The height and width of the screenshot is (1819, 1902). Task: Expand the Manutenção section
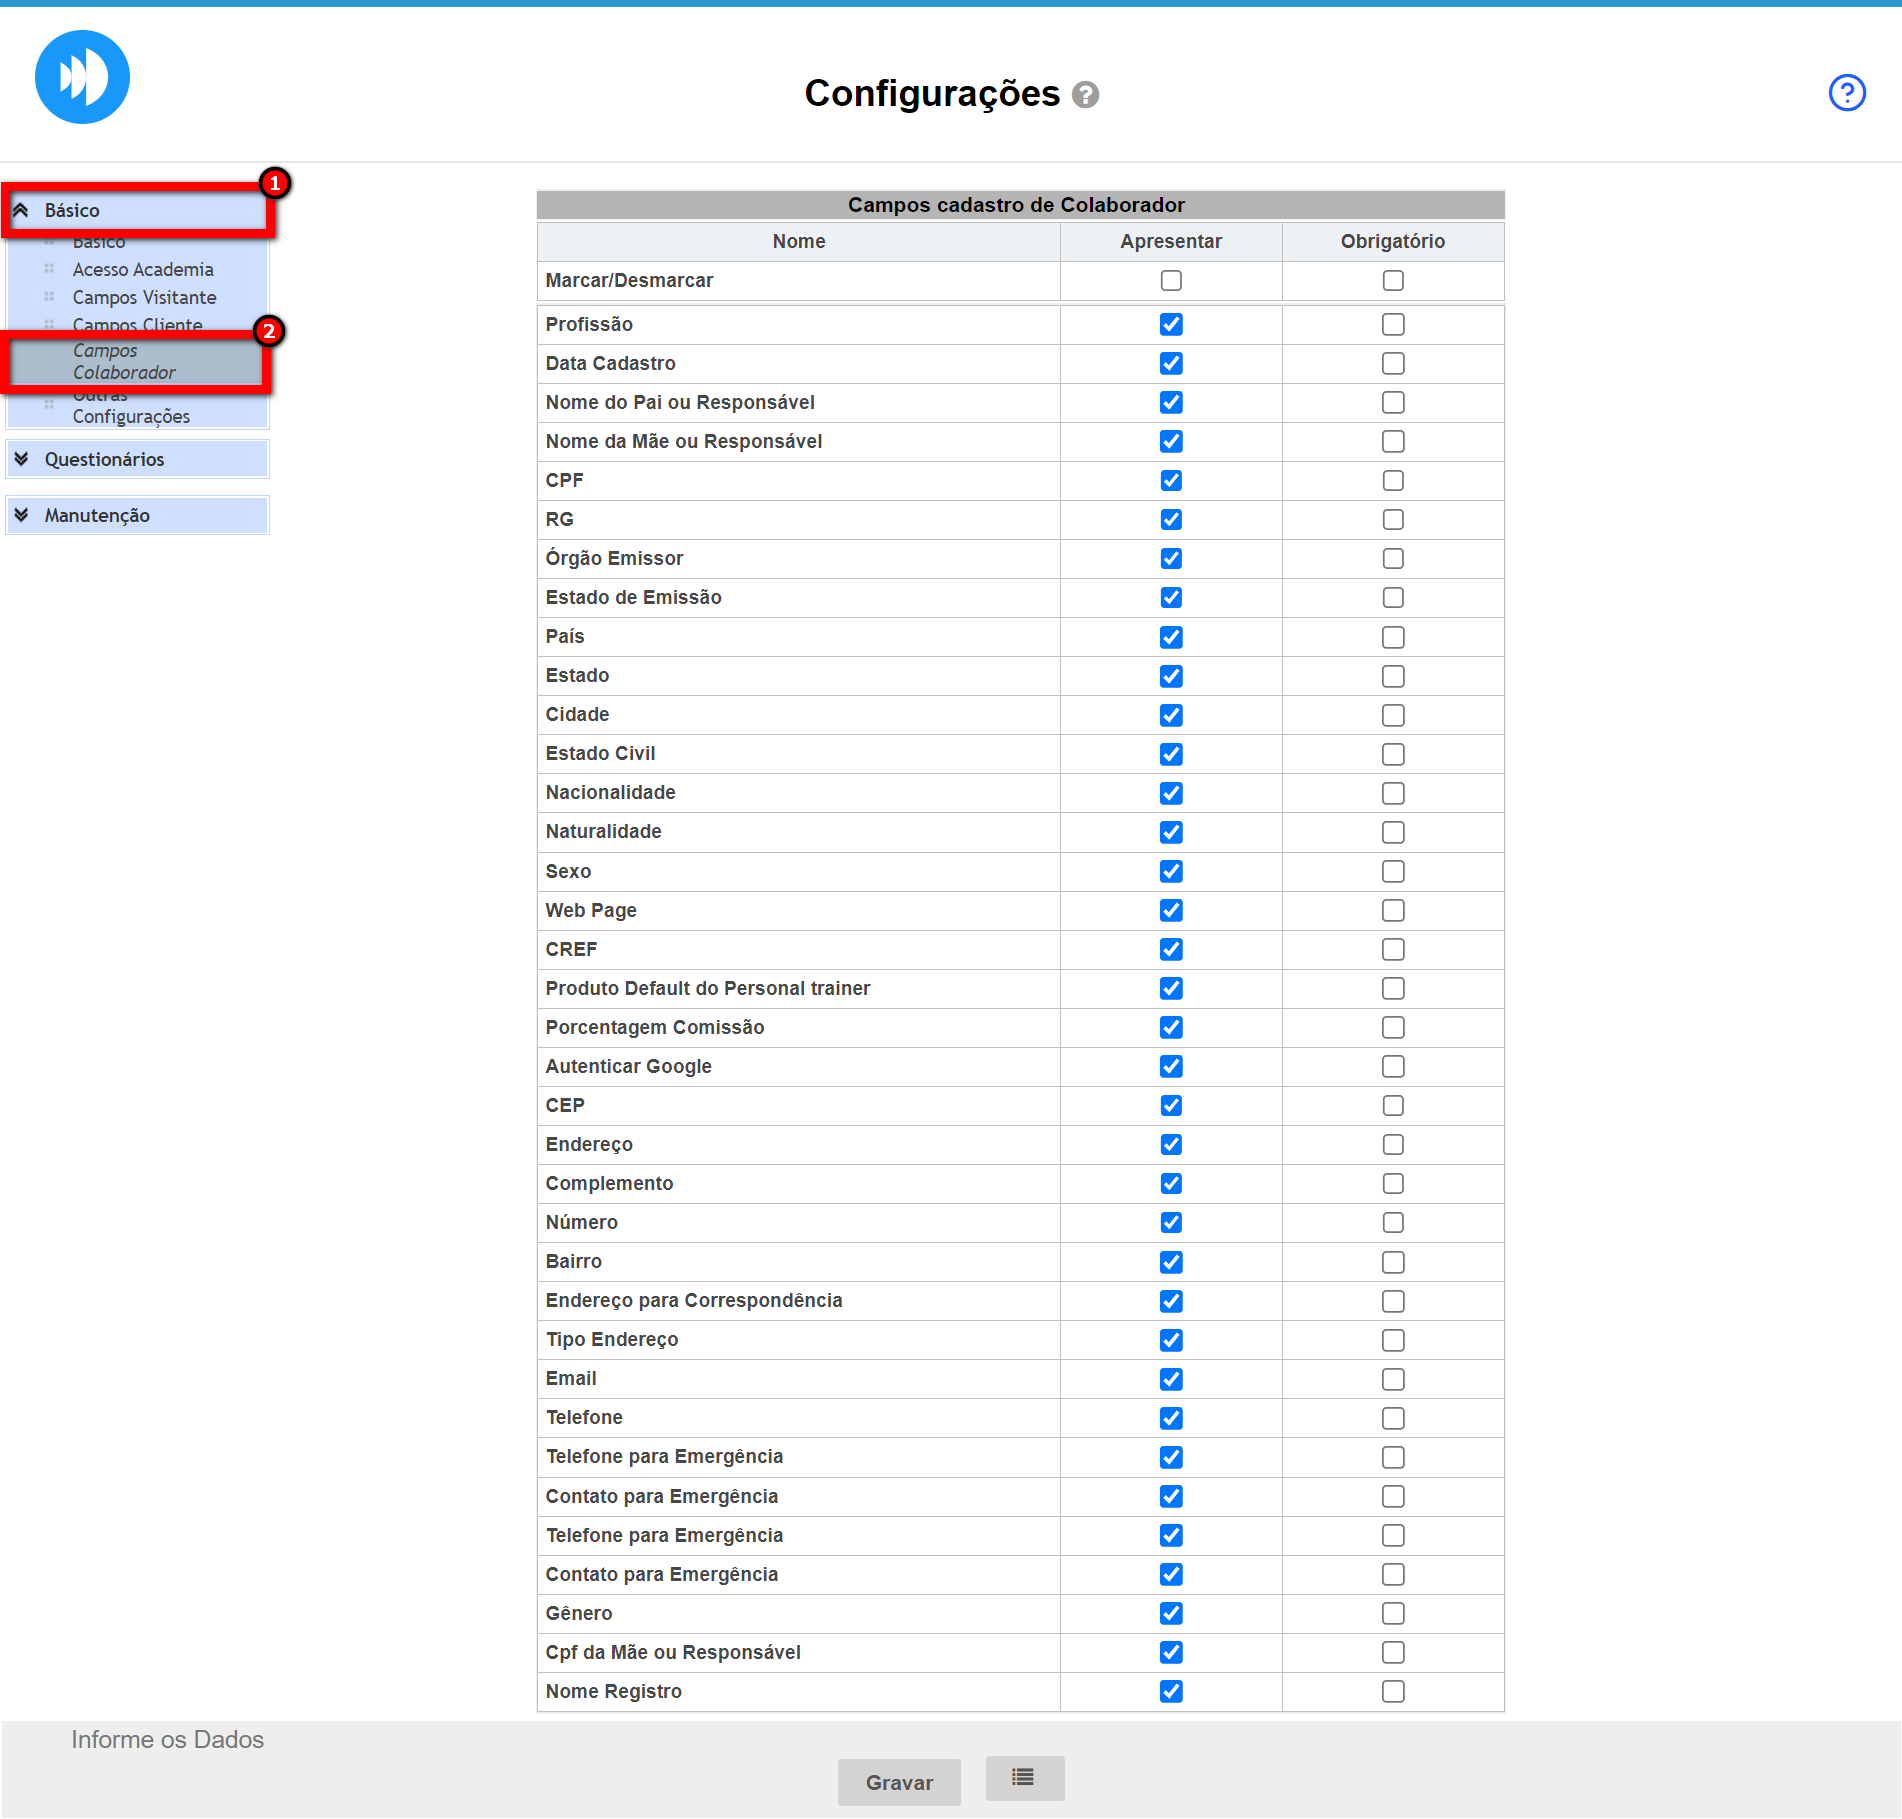[97, 515]
